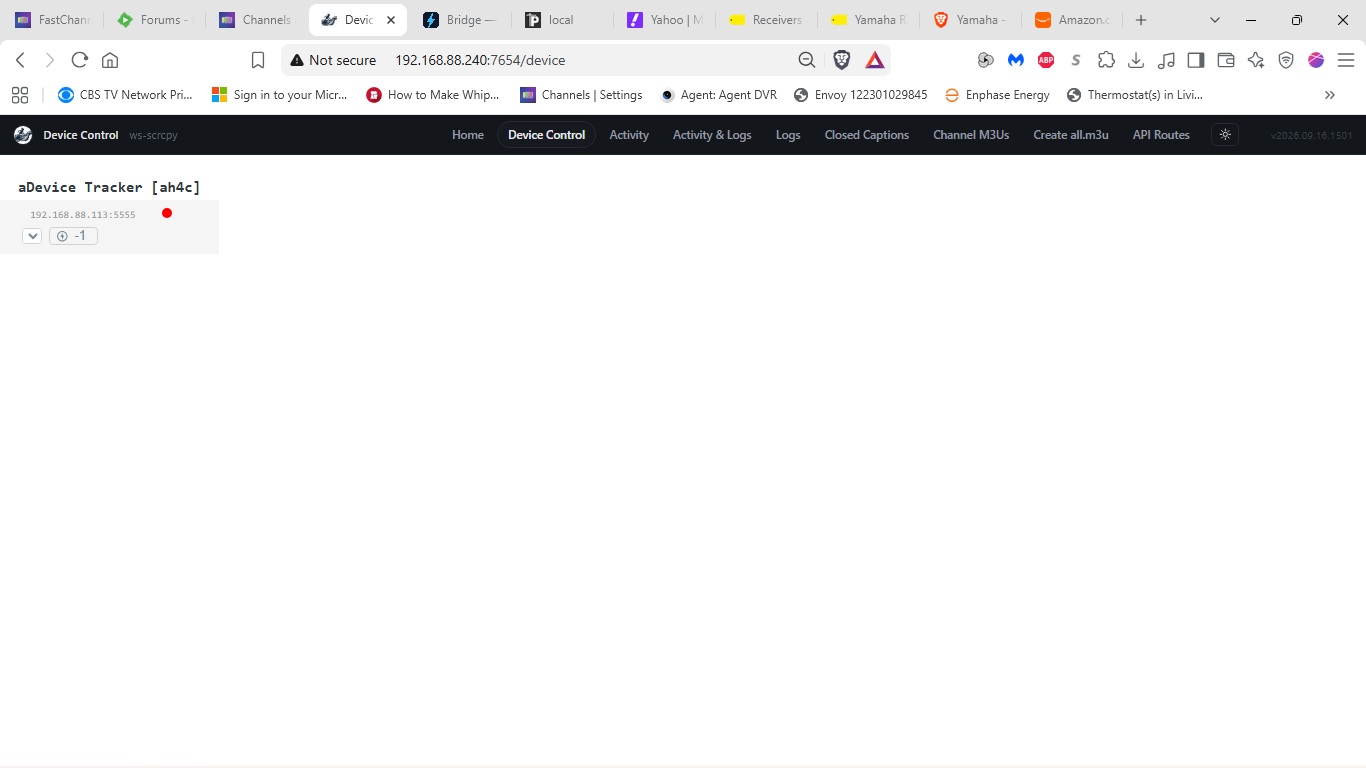Expand the tab search chevron dropdown
The width and height of the screenshot is (1366, 768).
1215,20
